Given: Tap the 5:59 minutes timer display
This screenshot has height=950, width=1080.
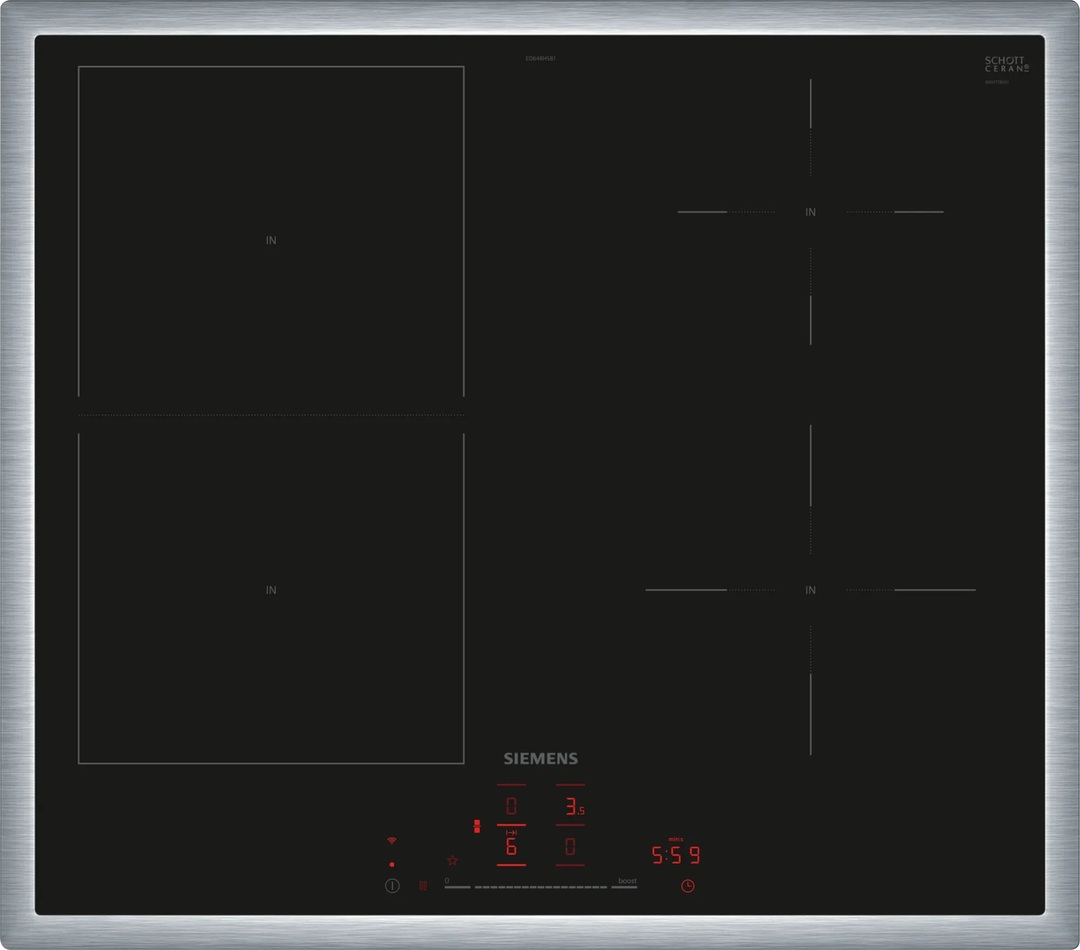Looking at the screenshot, I should [676, 855].
